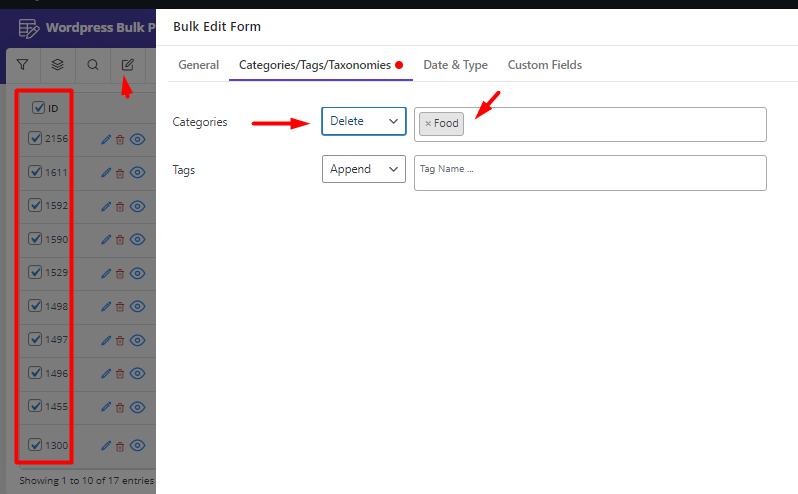Uncheck the checkbox for post 1300

tap(35, 444)
